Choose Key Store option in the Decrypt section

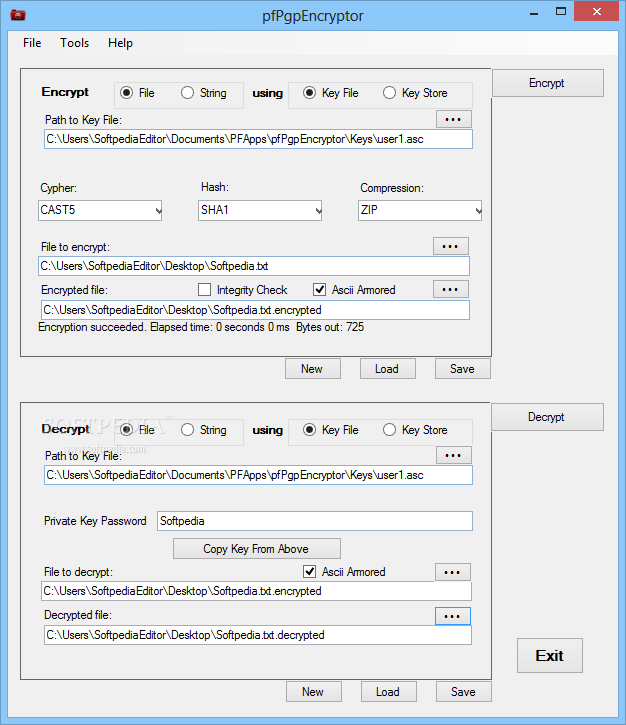pos(390,430)
